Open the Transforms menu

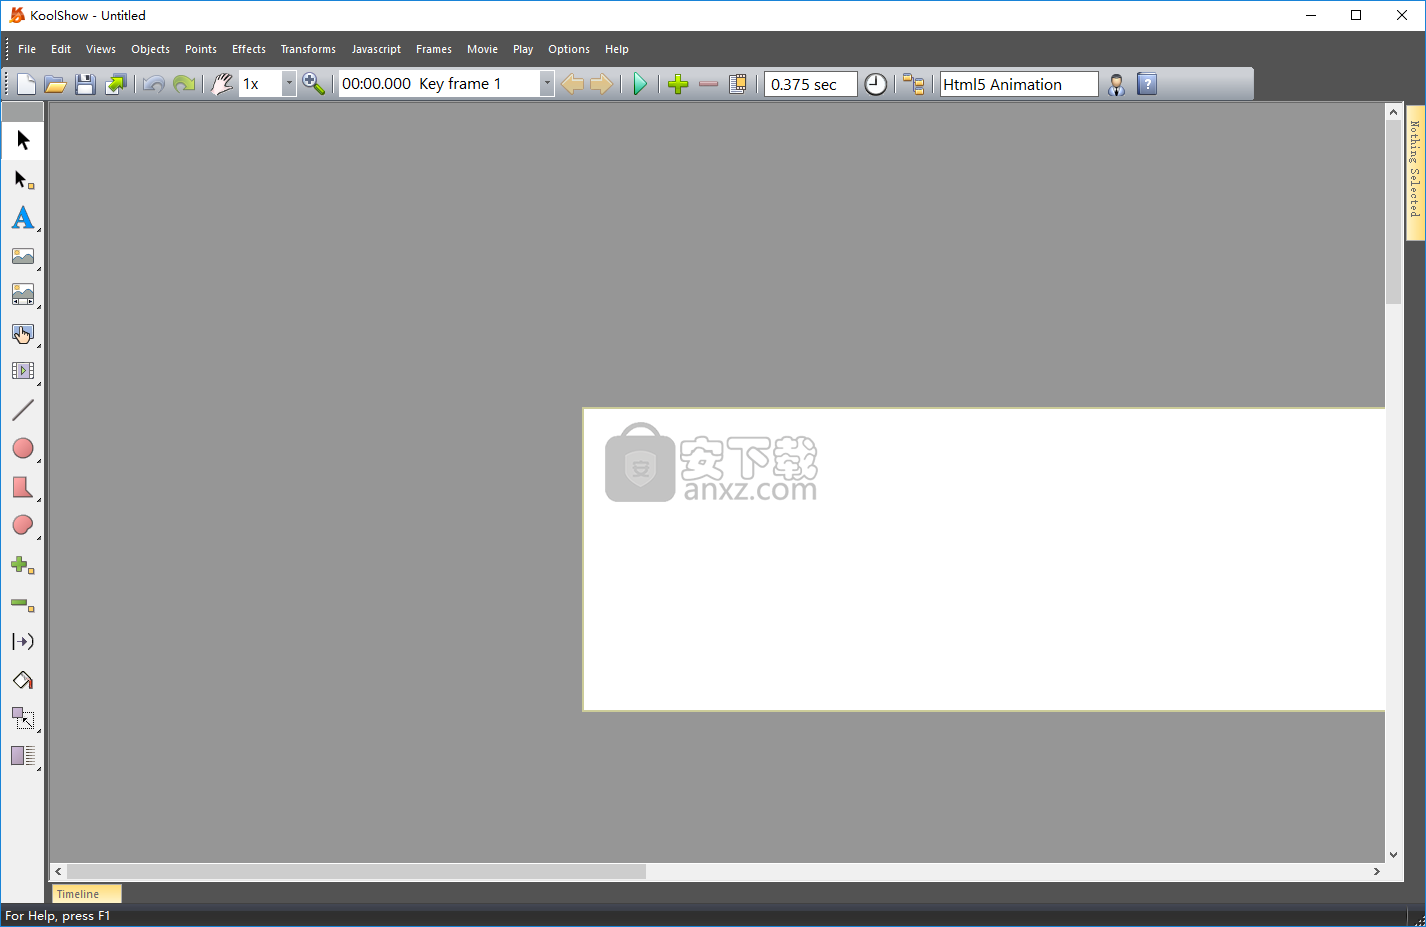(x=308, y=49)
